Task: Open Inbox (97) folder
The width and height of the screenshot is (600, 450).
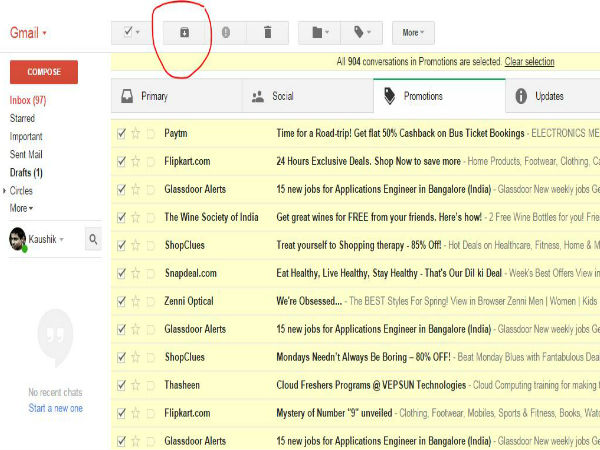Action: coord(28,100)
